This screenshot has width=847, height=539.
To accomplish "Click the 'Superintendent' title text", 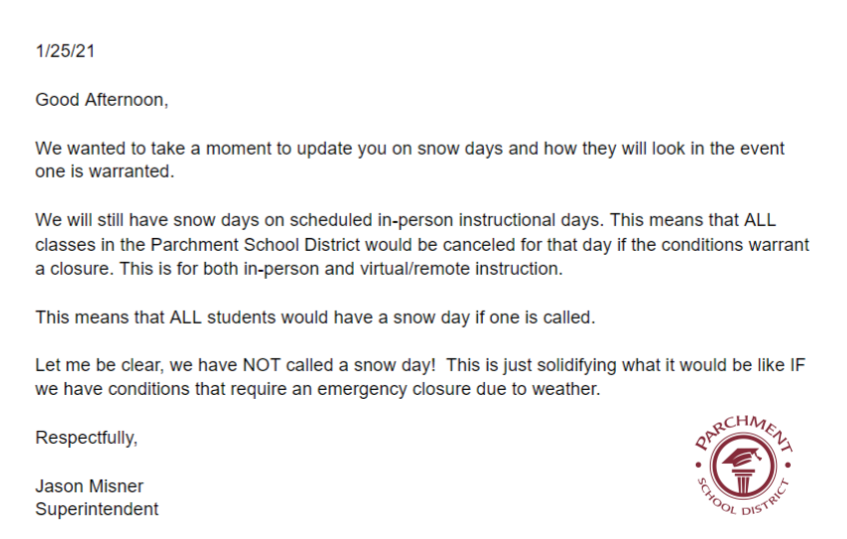I will pos(97,509).
